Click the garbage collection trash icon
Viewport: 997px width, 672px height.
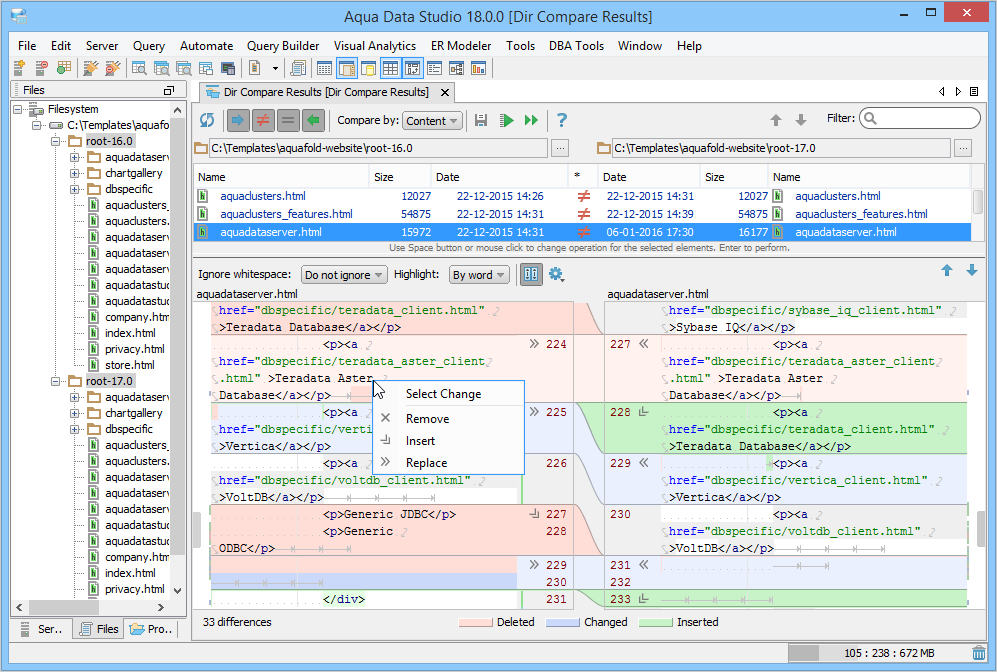tap(978, 653)
